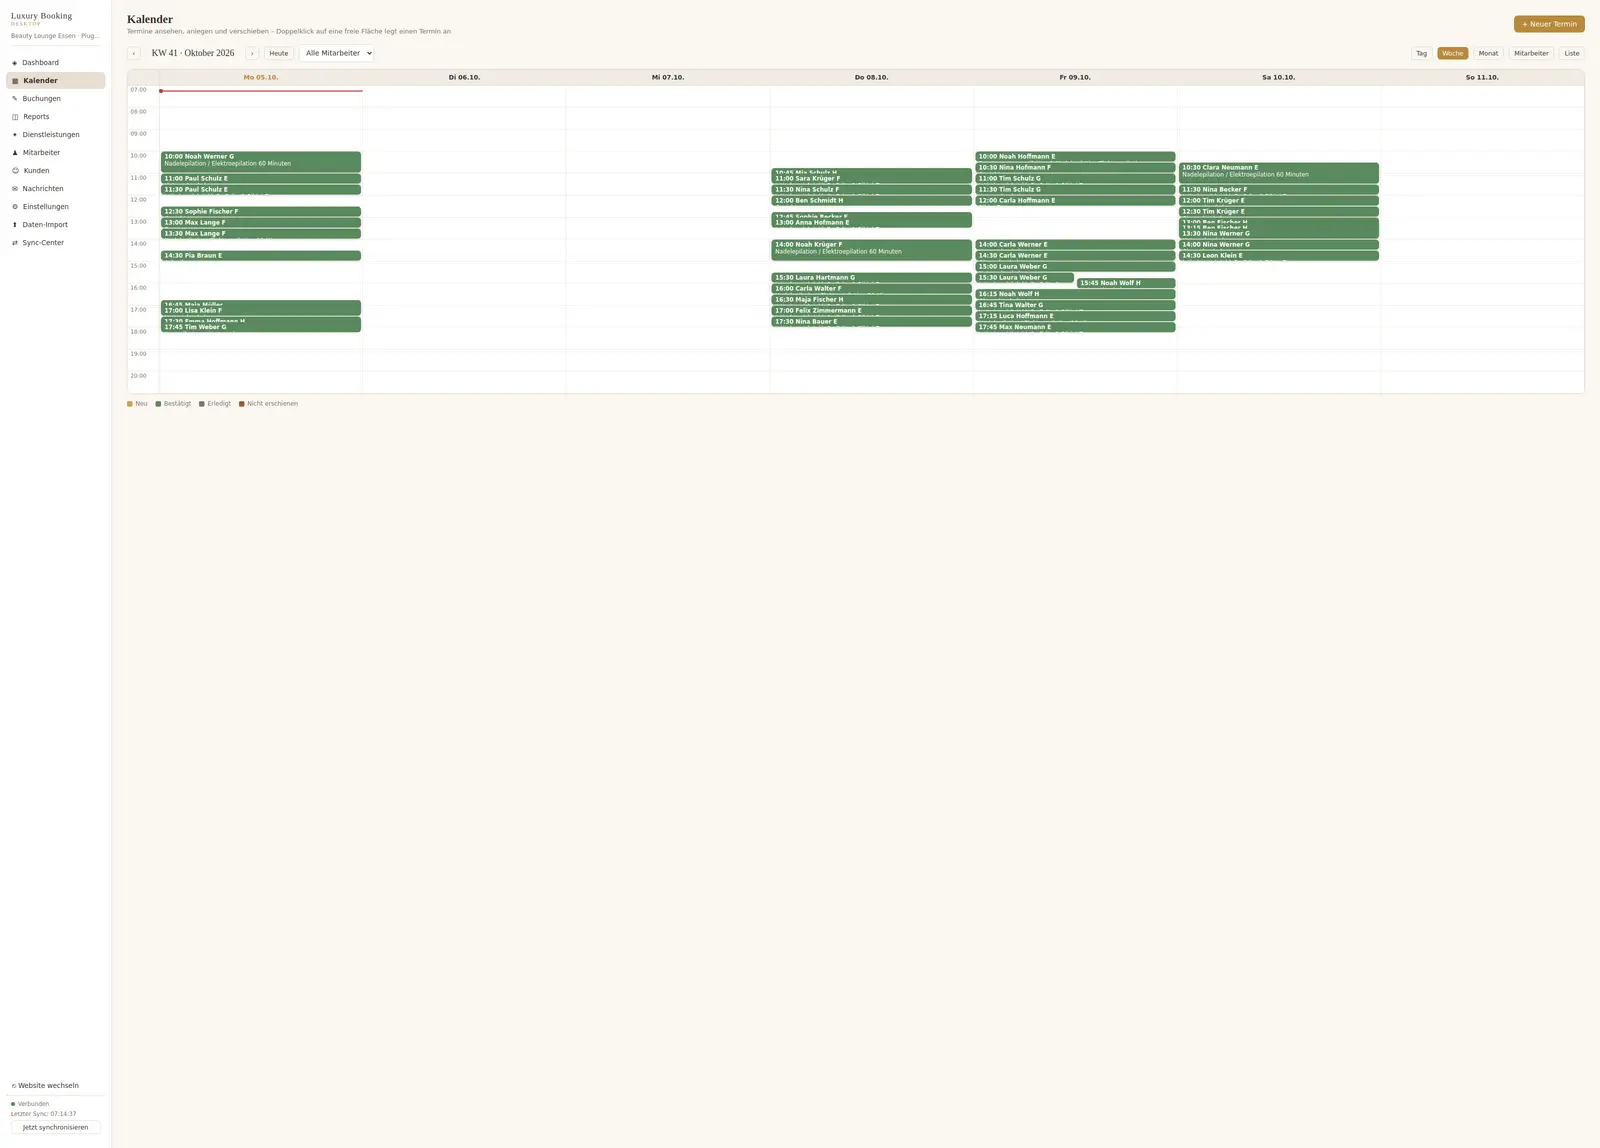
Task: Switch to Mitarbeiter view
Action: [x=1531, y=53]
